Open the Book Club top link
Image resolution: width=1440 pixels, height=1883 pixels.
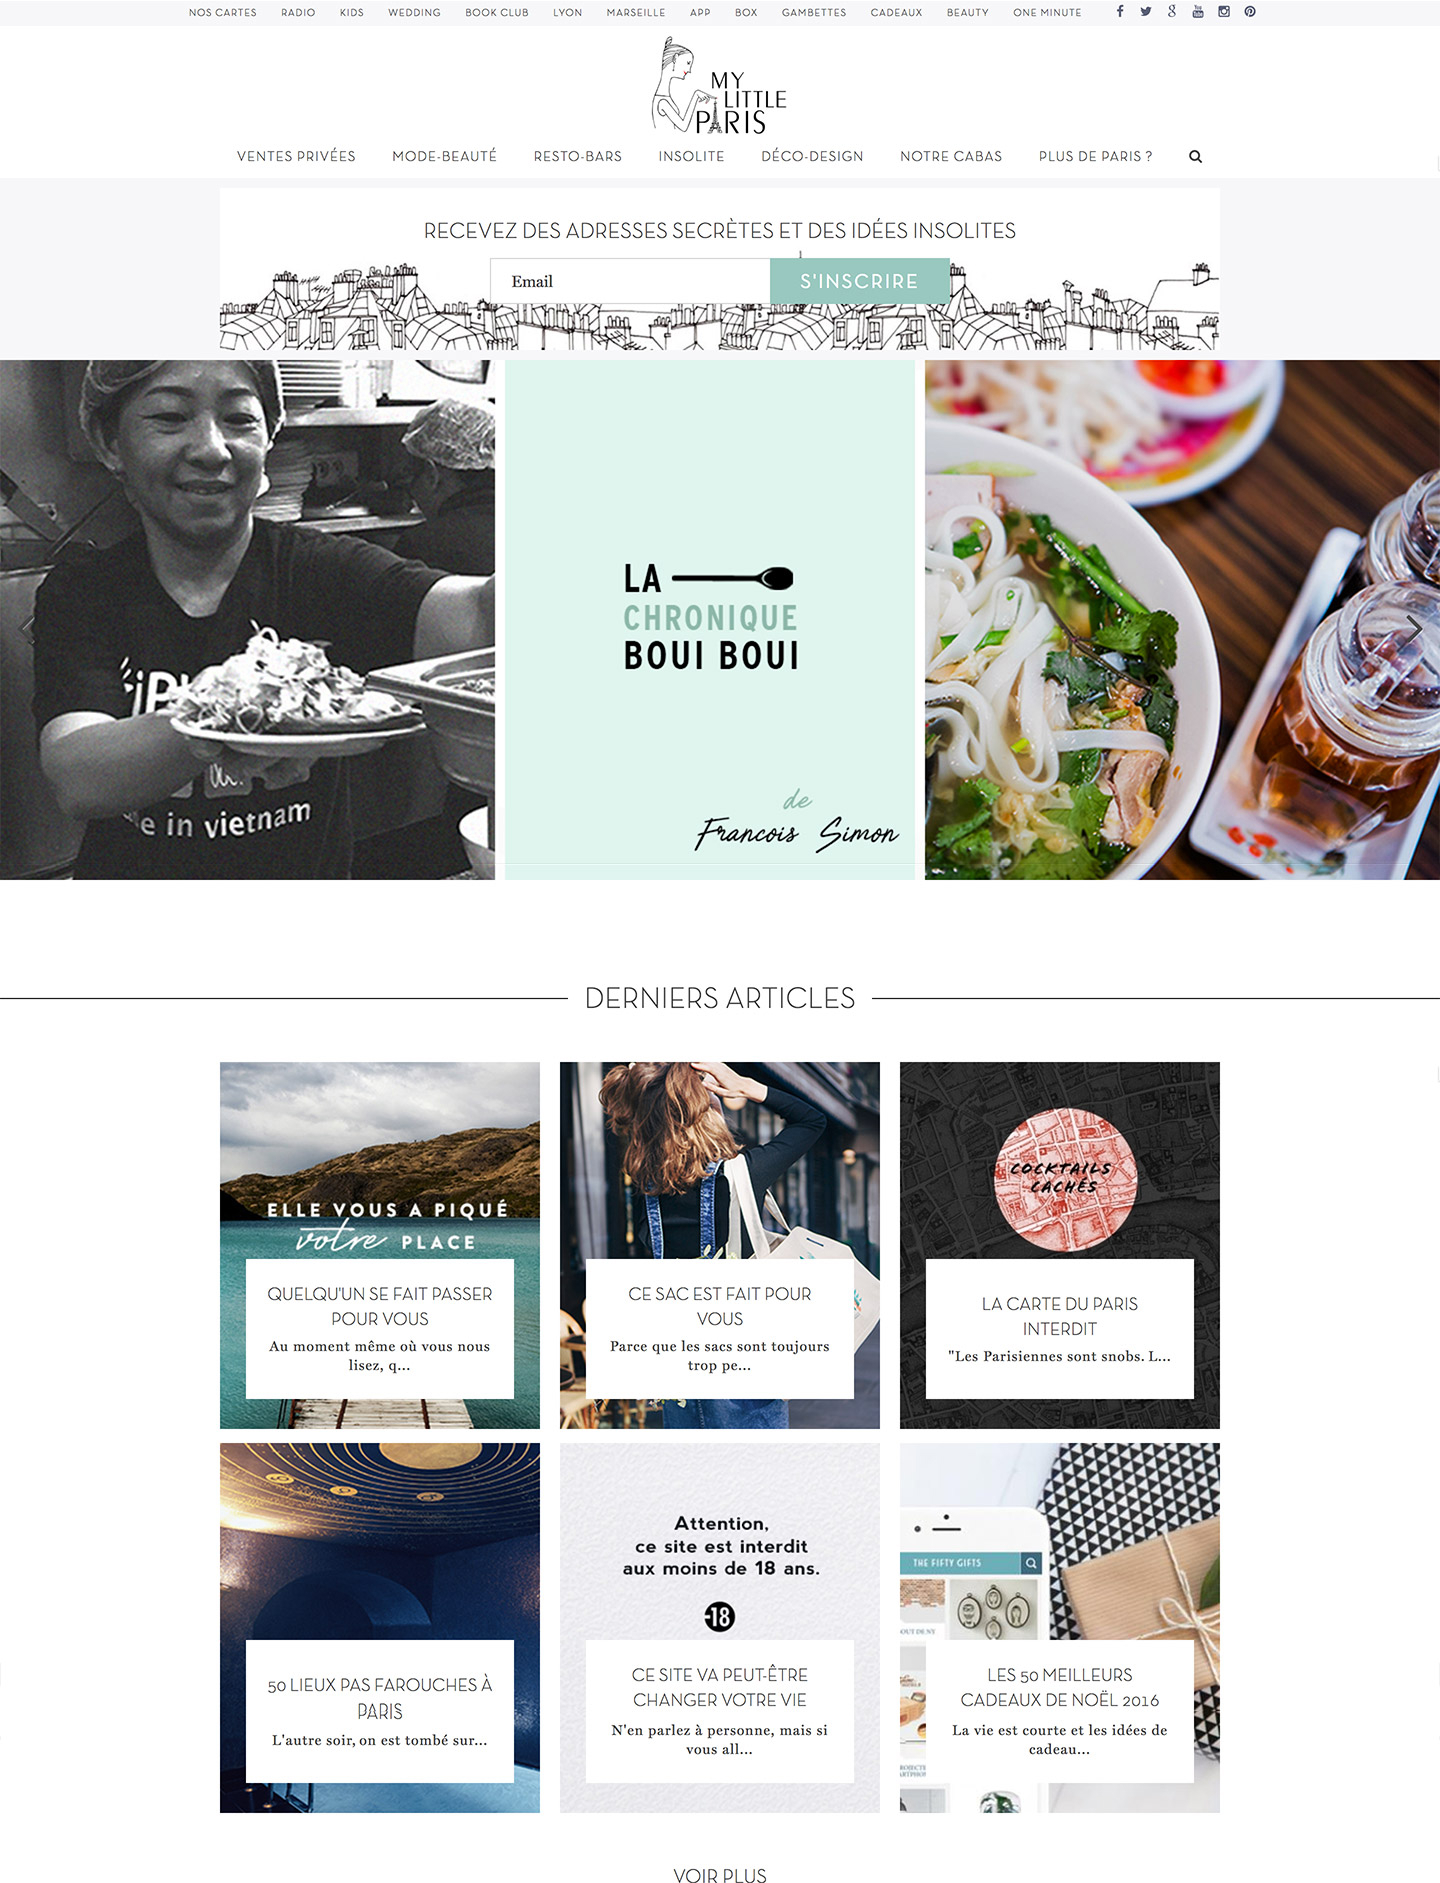497,13
